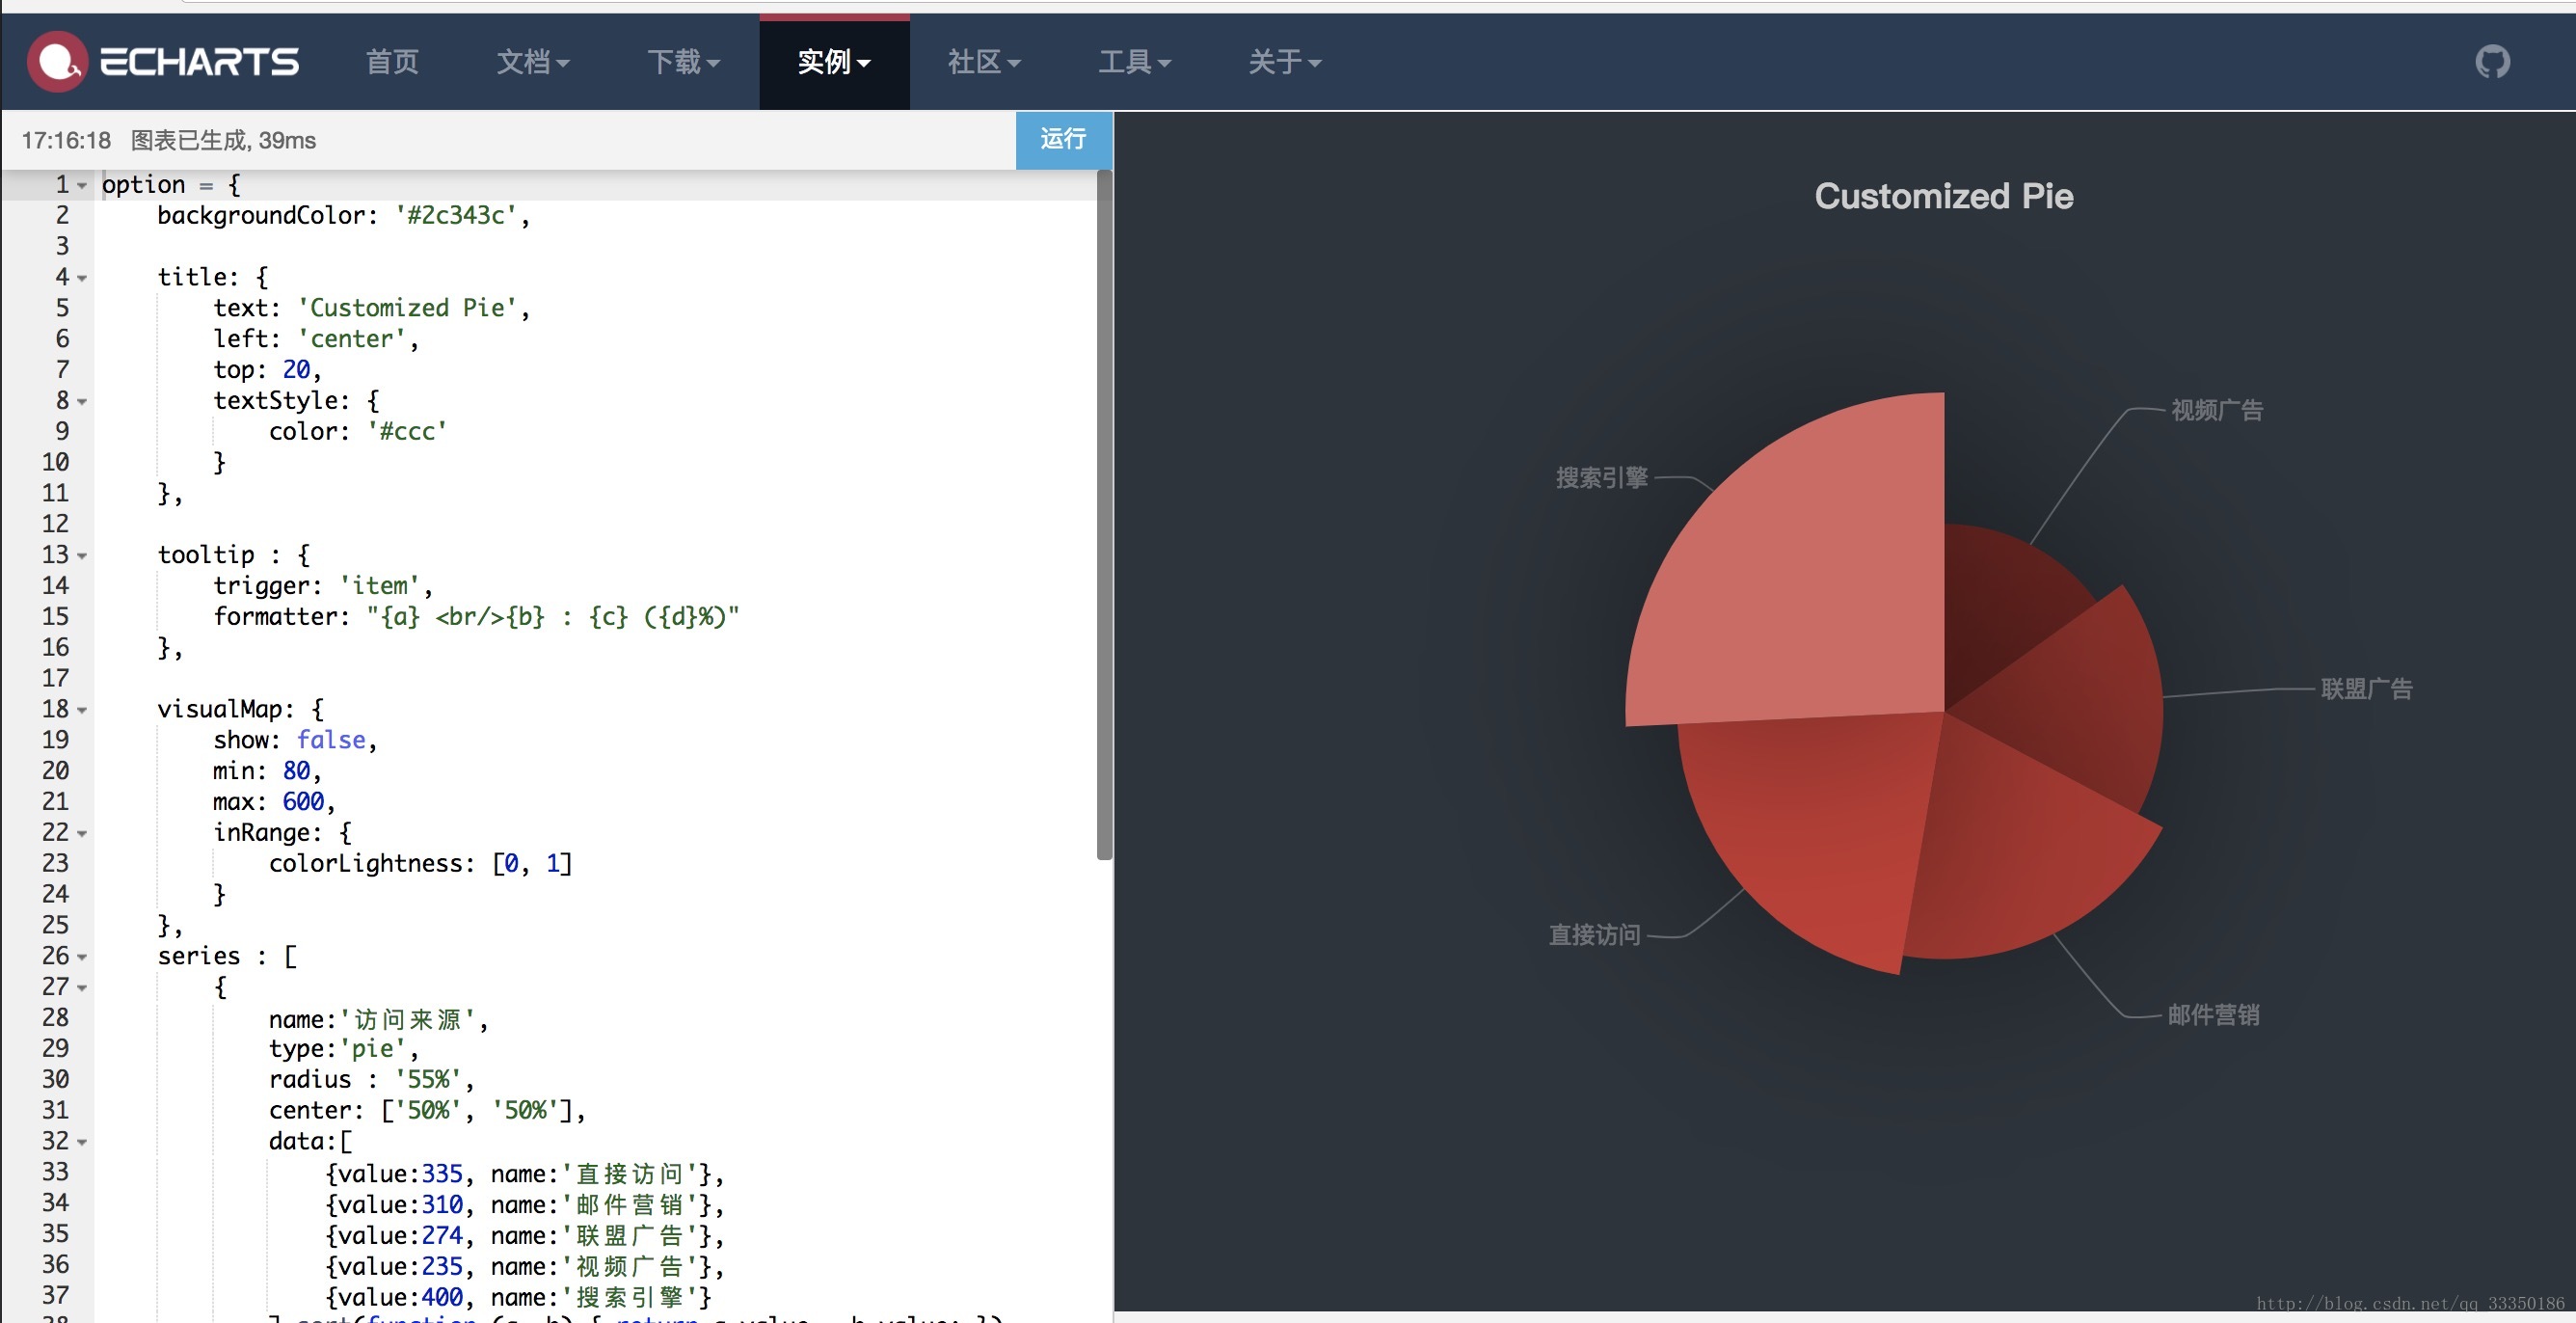
Task: Collapse visualMap fold arrow on line 18
Action: click(x=82, y=710)
